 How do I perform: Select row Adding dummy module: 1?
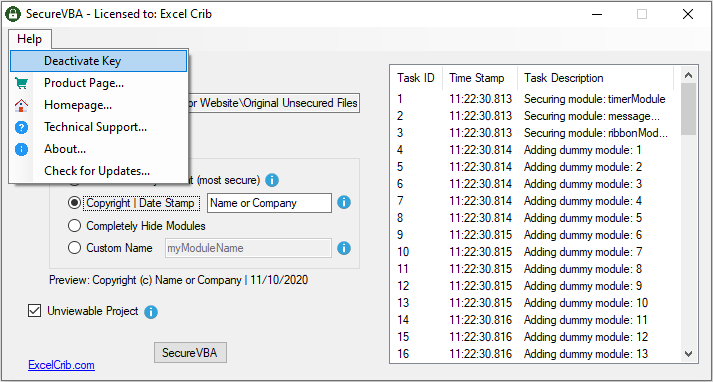click(536, 150)
